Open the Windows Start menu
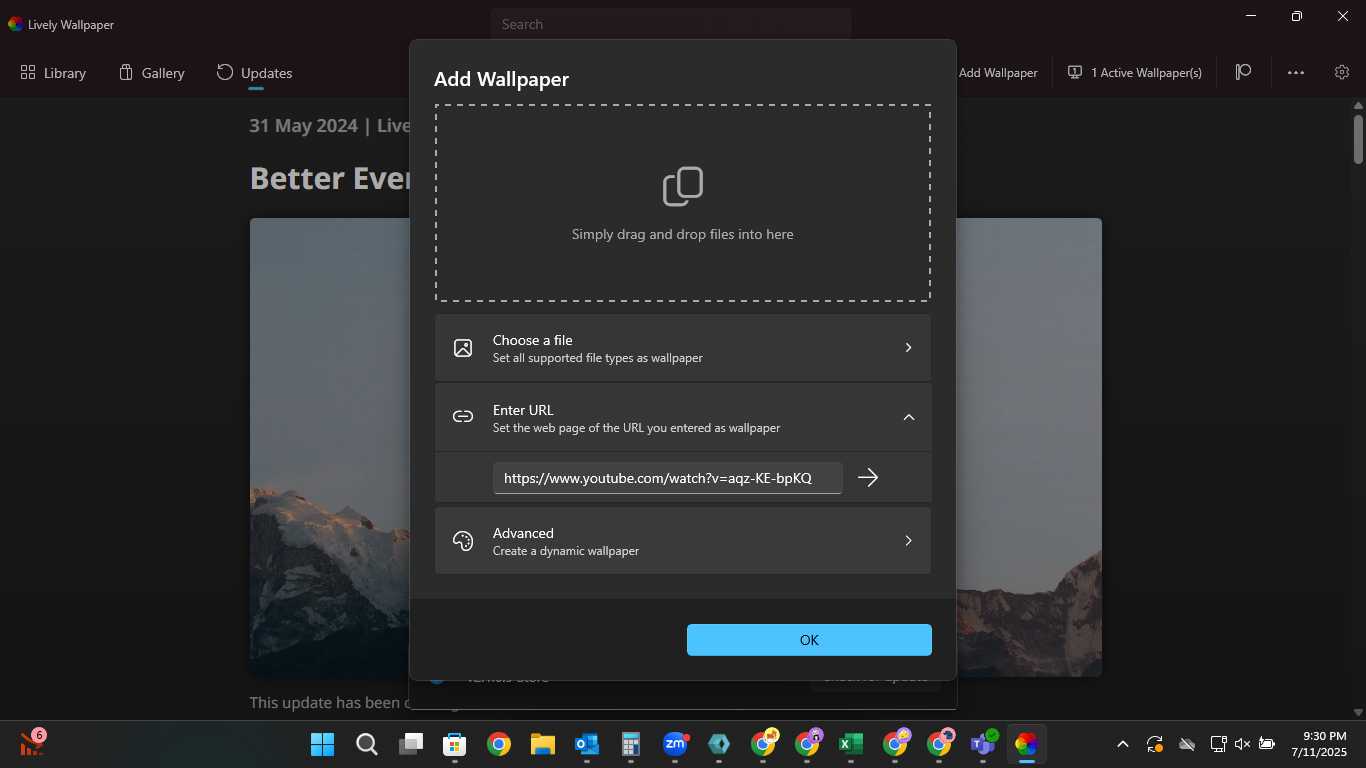 [323, 744]
